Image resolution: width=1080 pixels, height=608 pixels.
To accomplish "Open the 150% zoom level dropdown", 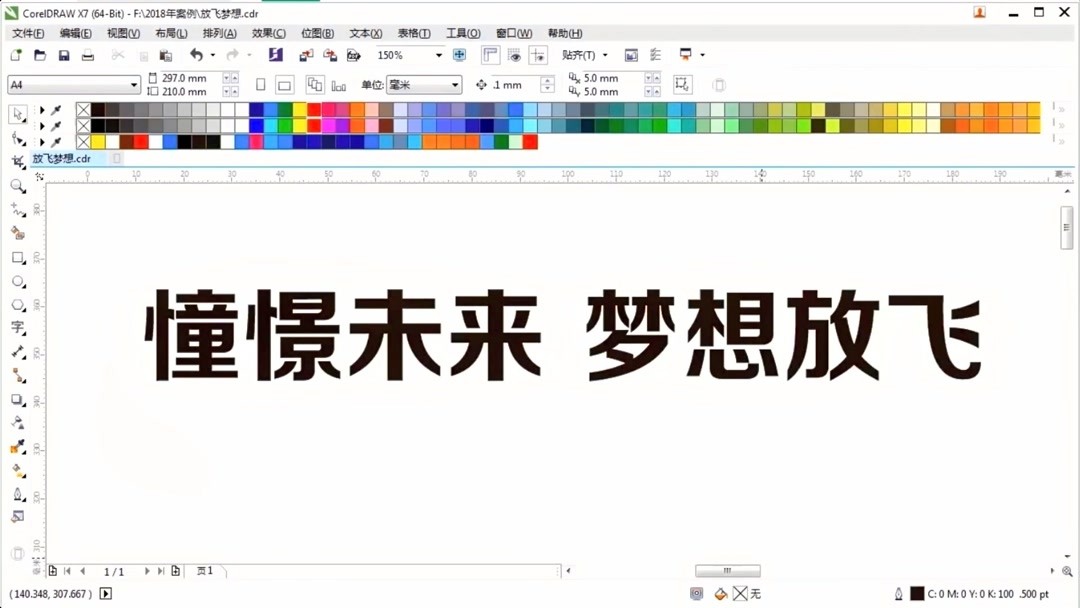I will point(438,55).
